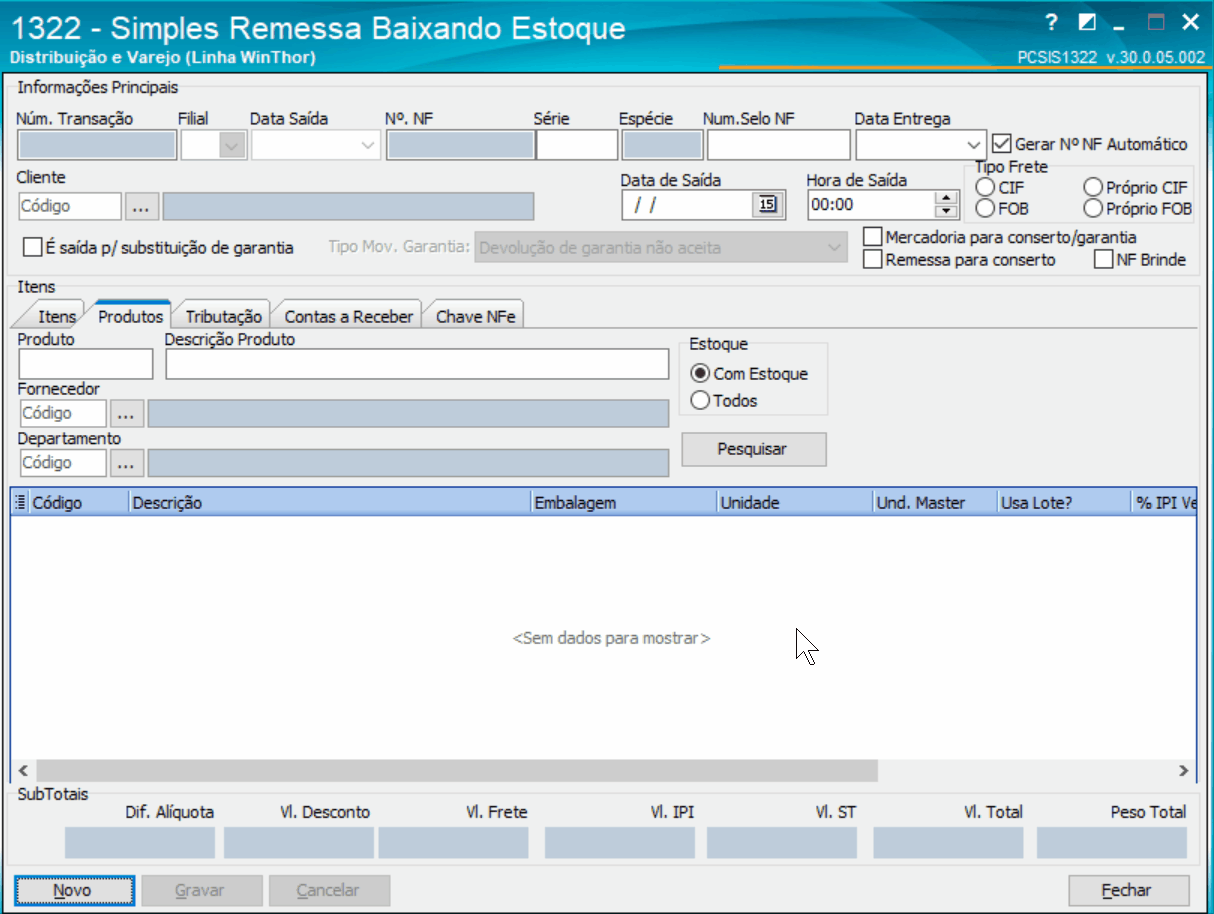Select FOB freight type
This screenshot has height=914, width=1214.
pos(986,209)
